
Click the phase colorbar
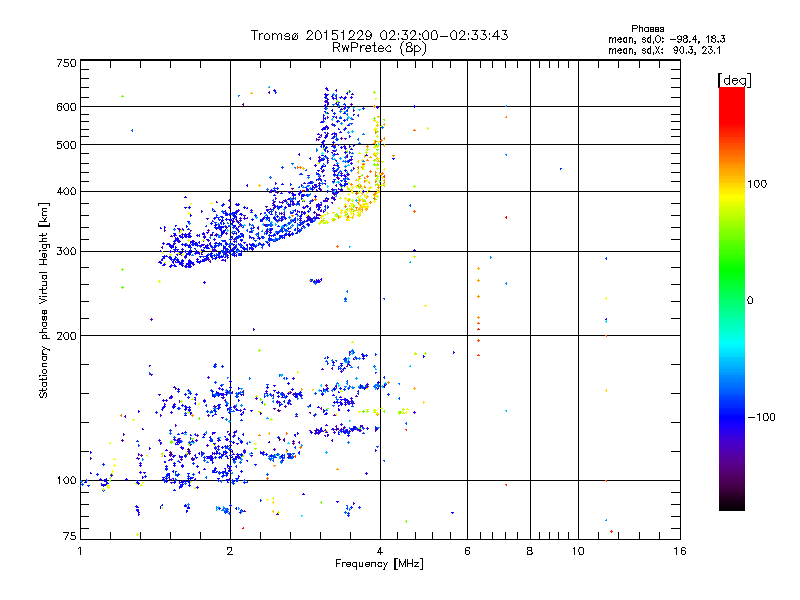pyautogui.click(x=732, y=298)
